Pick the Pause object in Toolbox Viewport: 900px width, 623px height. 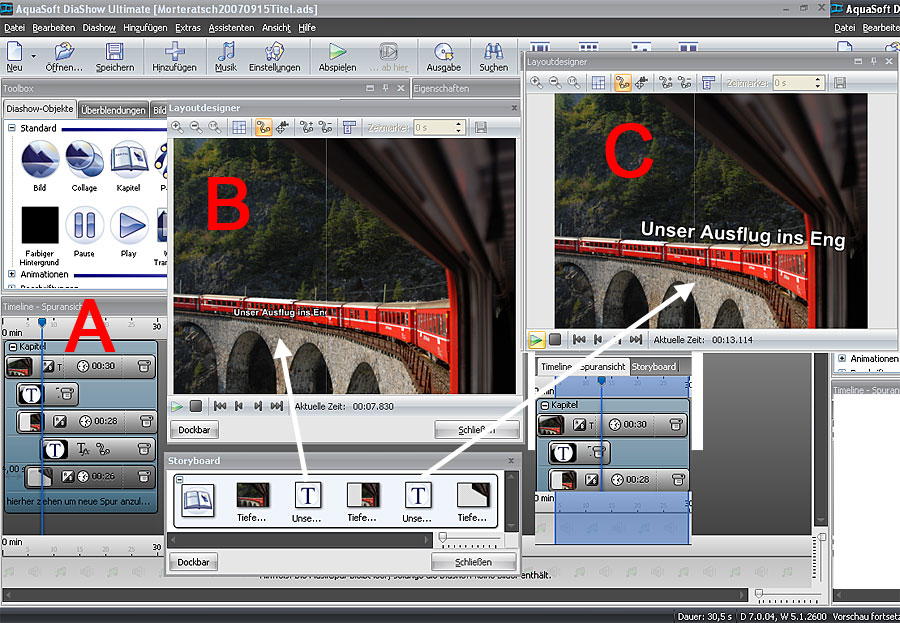tap(84, 225)
